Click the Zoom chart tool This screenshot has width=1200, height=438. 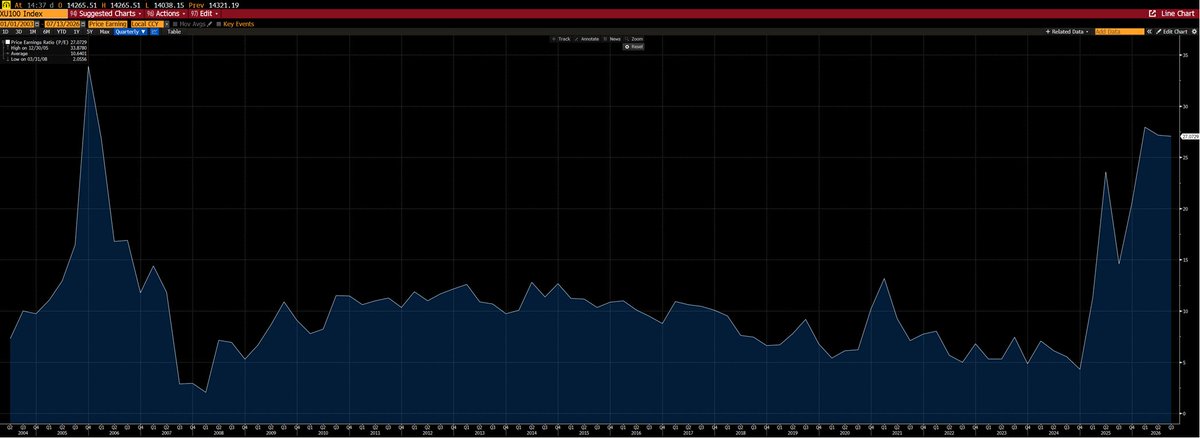(634, 39)
